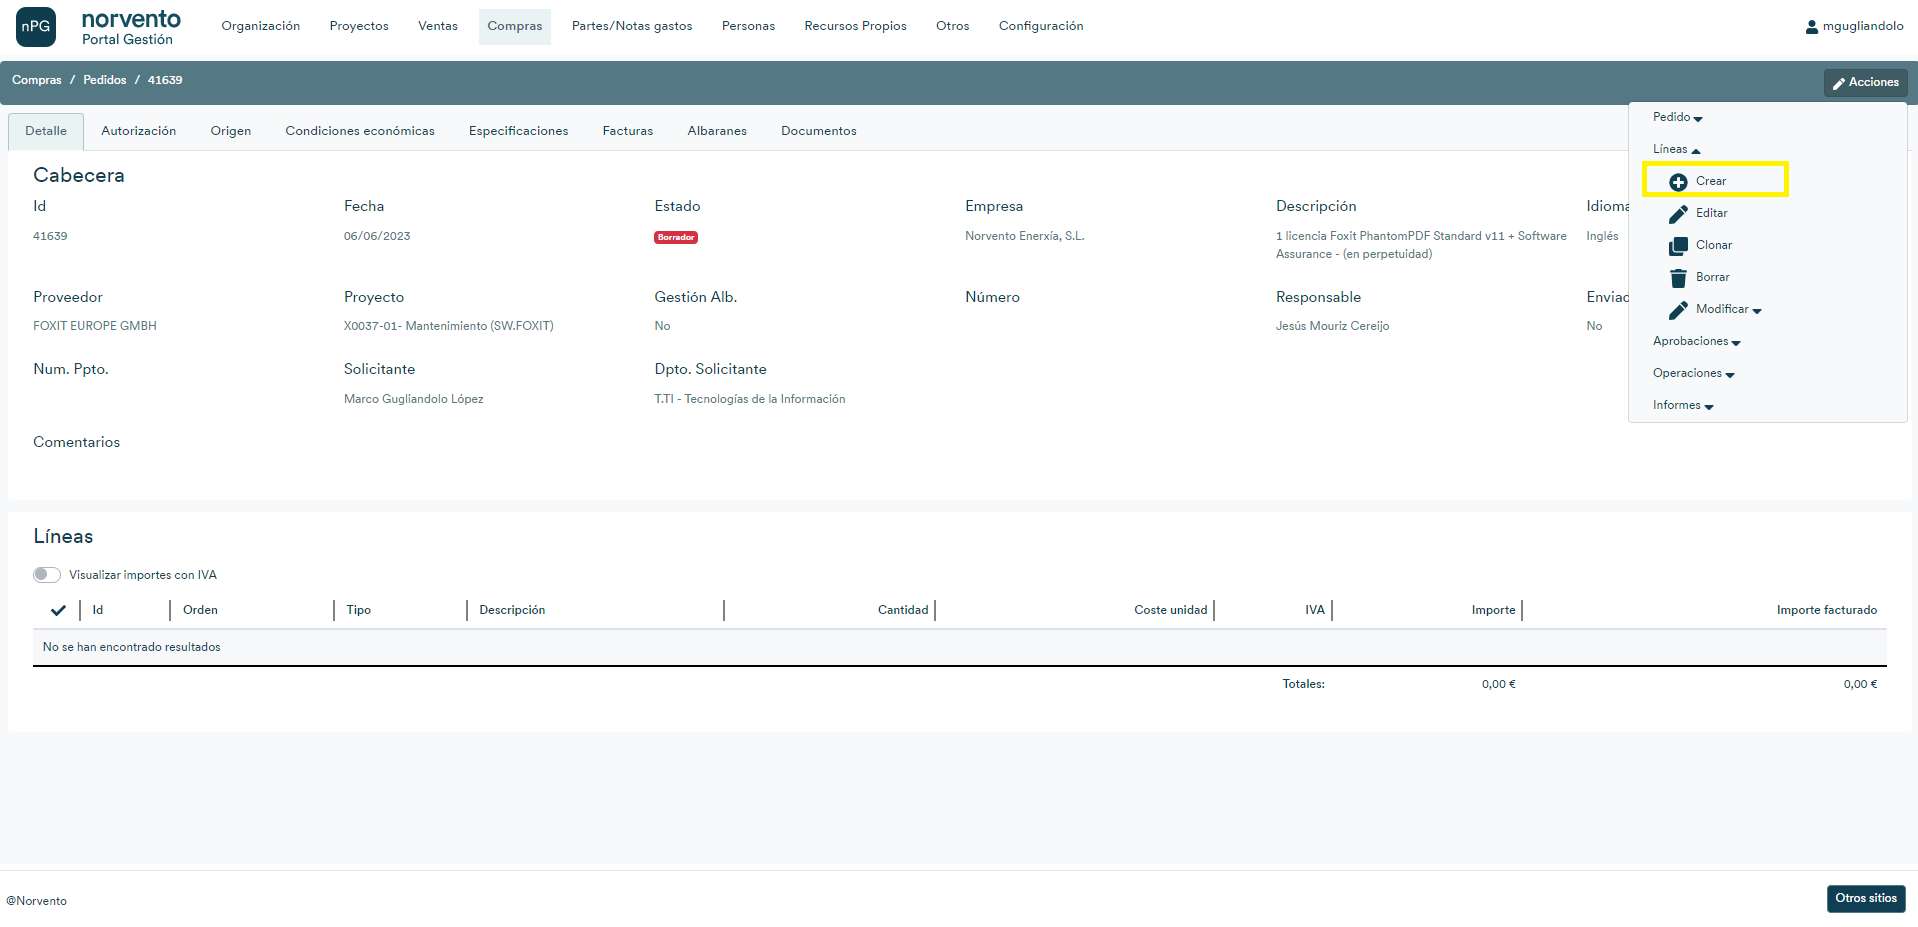Click the Marco Gugliandolo López solicitante value
Image resolution: width=1918 pixels, height=927 pixels.
coord(413,399)
